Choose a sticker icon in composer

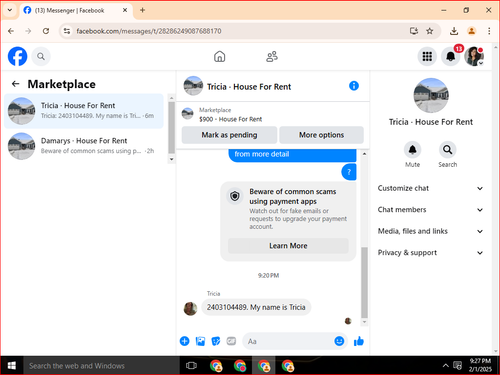point(216,341)
